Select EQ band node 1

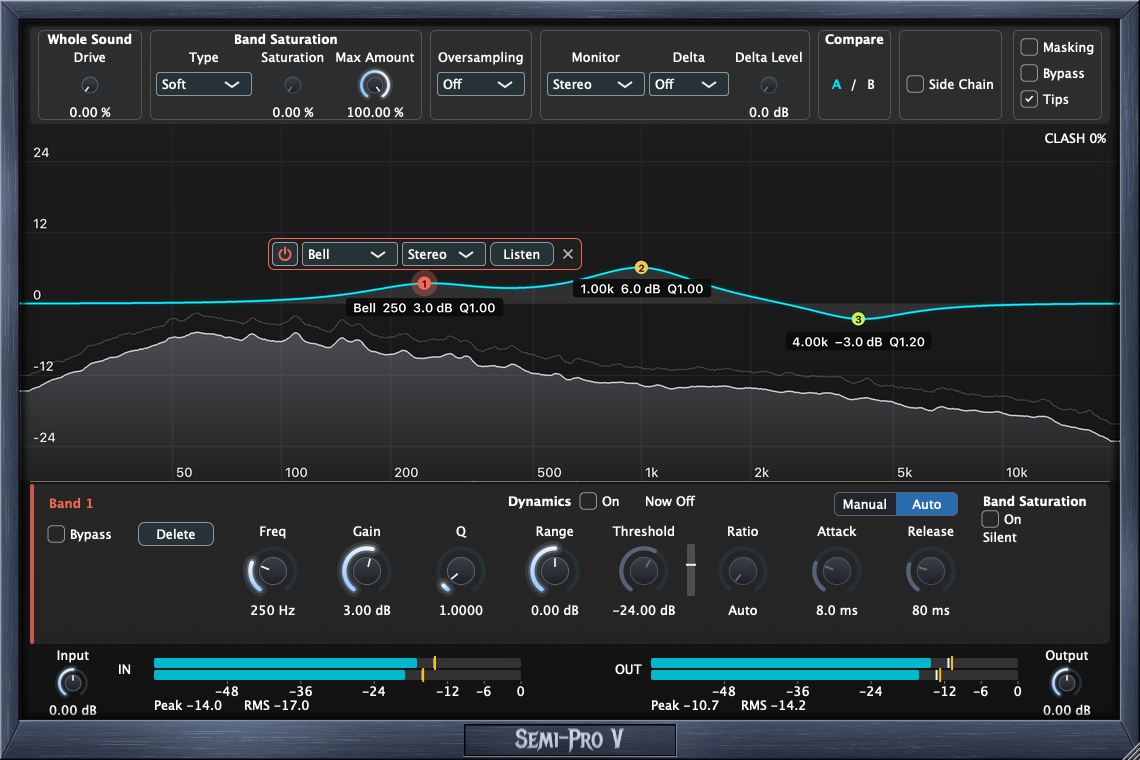point(424,284)
